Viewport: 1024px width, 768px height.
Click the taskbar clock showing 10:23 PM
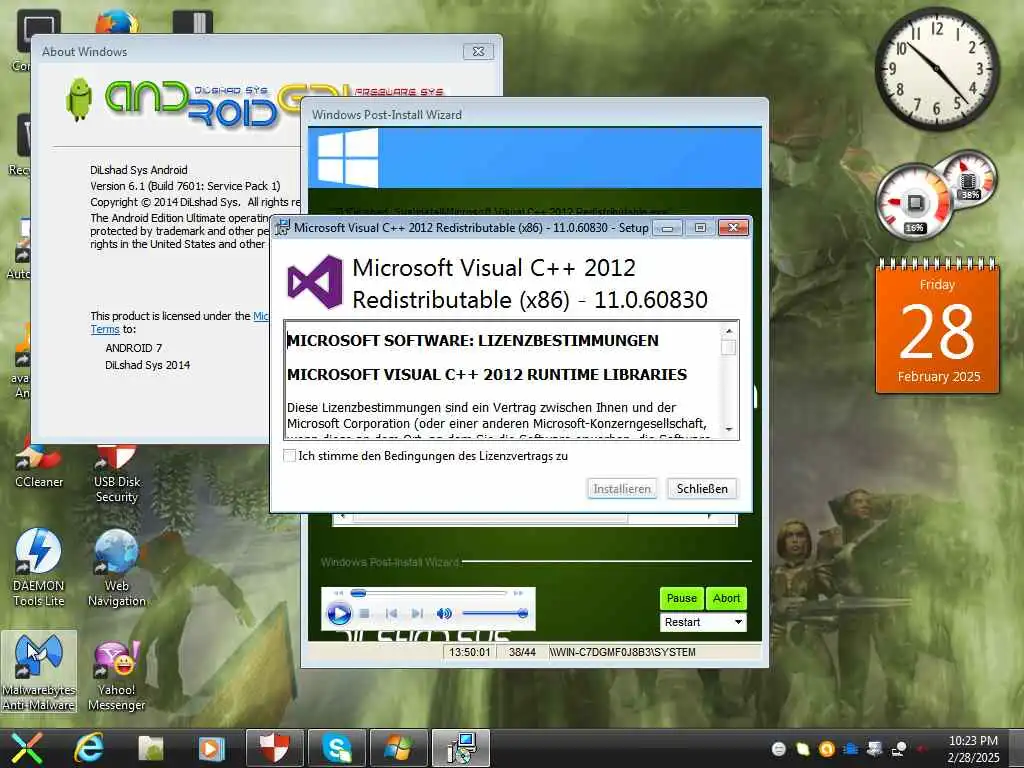(x=974, y=749)
